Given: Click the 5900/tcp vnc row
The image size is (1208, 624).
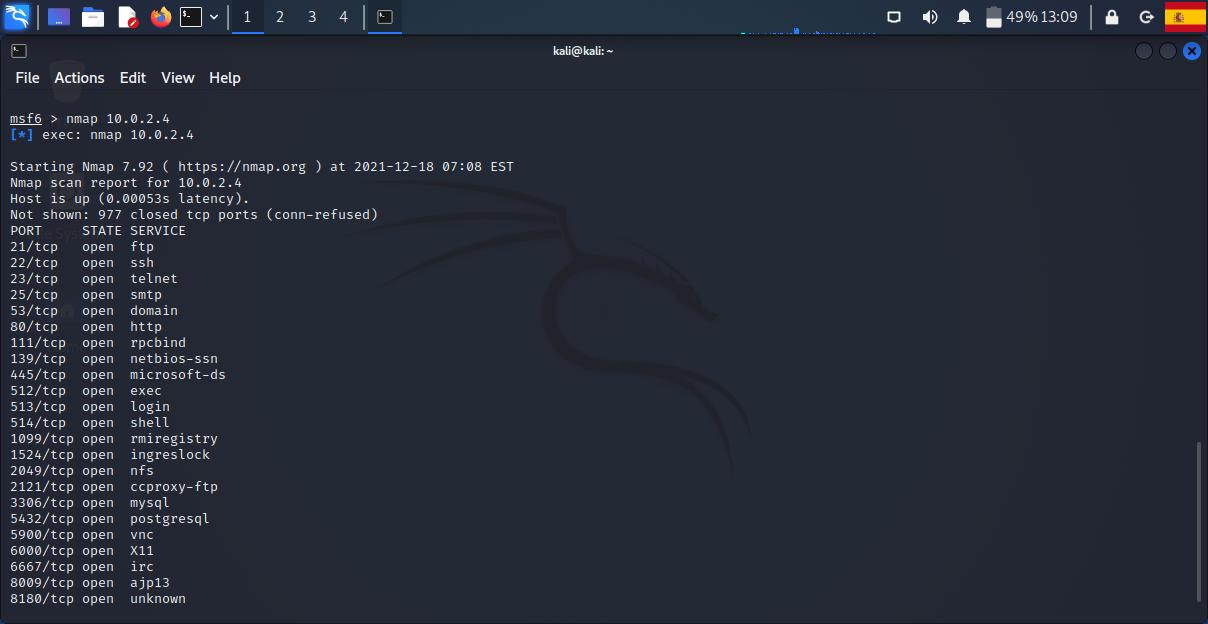Looking at the screenshot, I should pos(82,535).
